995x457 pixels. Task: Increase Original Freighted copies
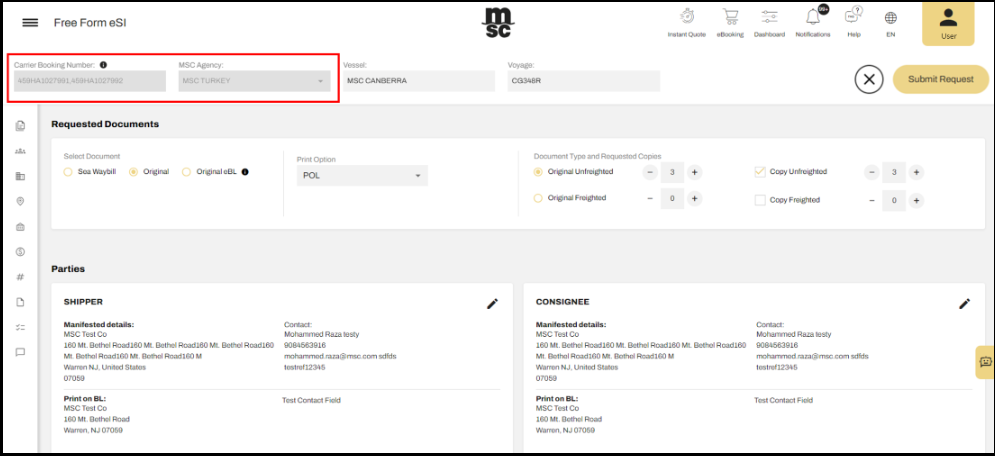[x=694, y=199]
